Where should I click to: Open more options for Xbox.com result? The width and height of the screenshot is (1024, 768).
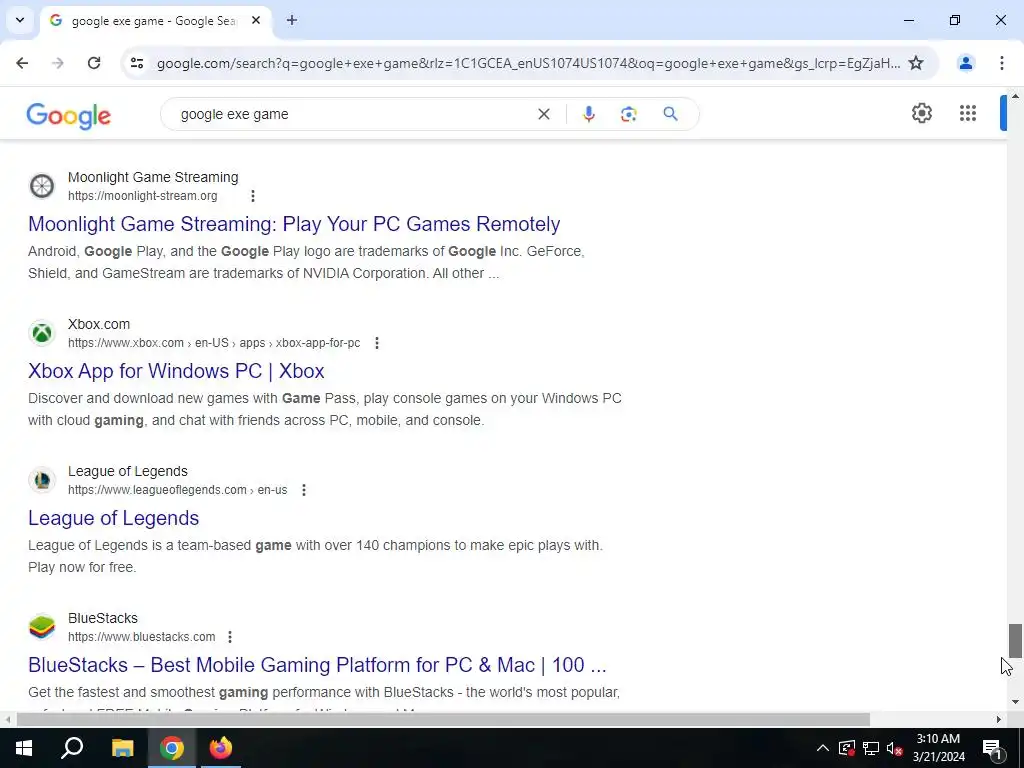point(377,343)
